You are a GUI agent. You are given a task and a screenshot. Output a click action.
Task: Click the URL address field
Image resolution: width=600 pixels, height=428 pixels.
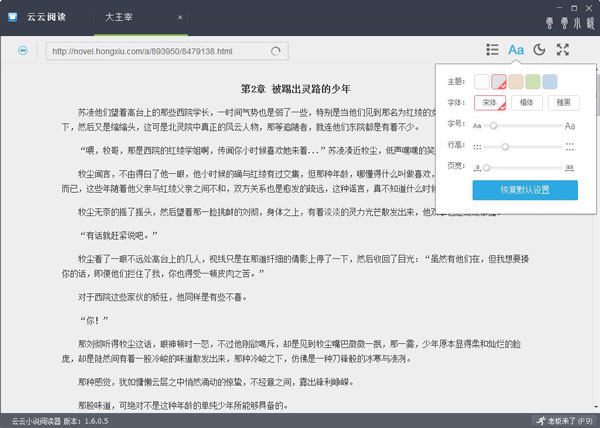point(167,51)
